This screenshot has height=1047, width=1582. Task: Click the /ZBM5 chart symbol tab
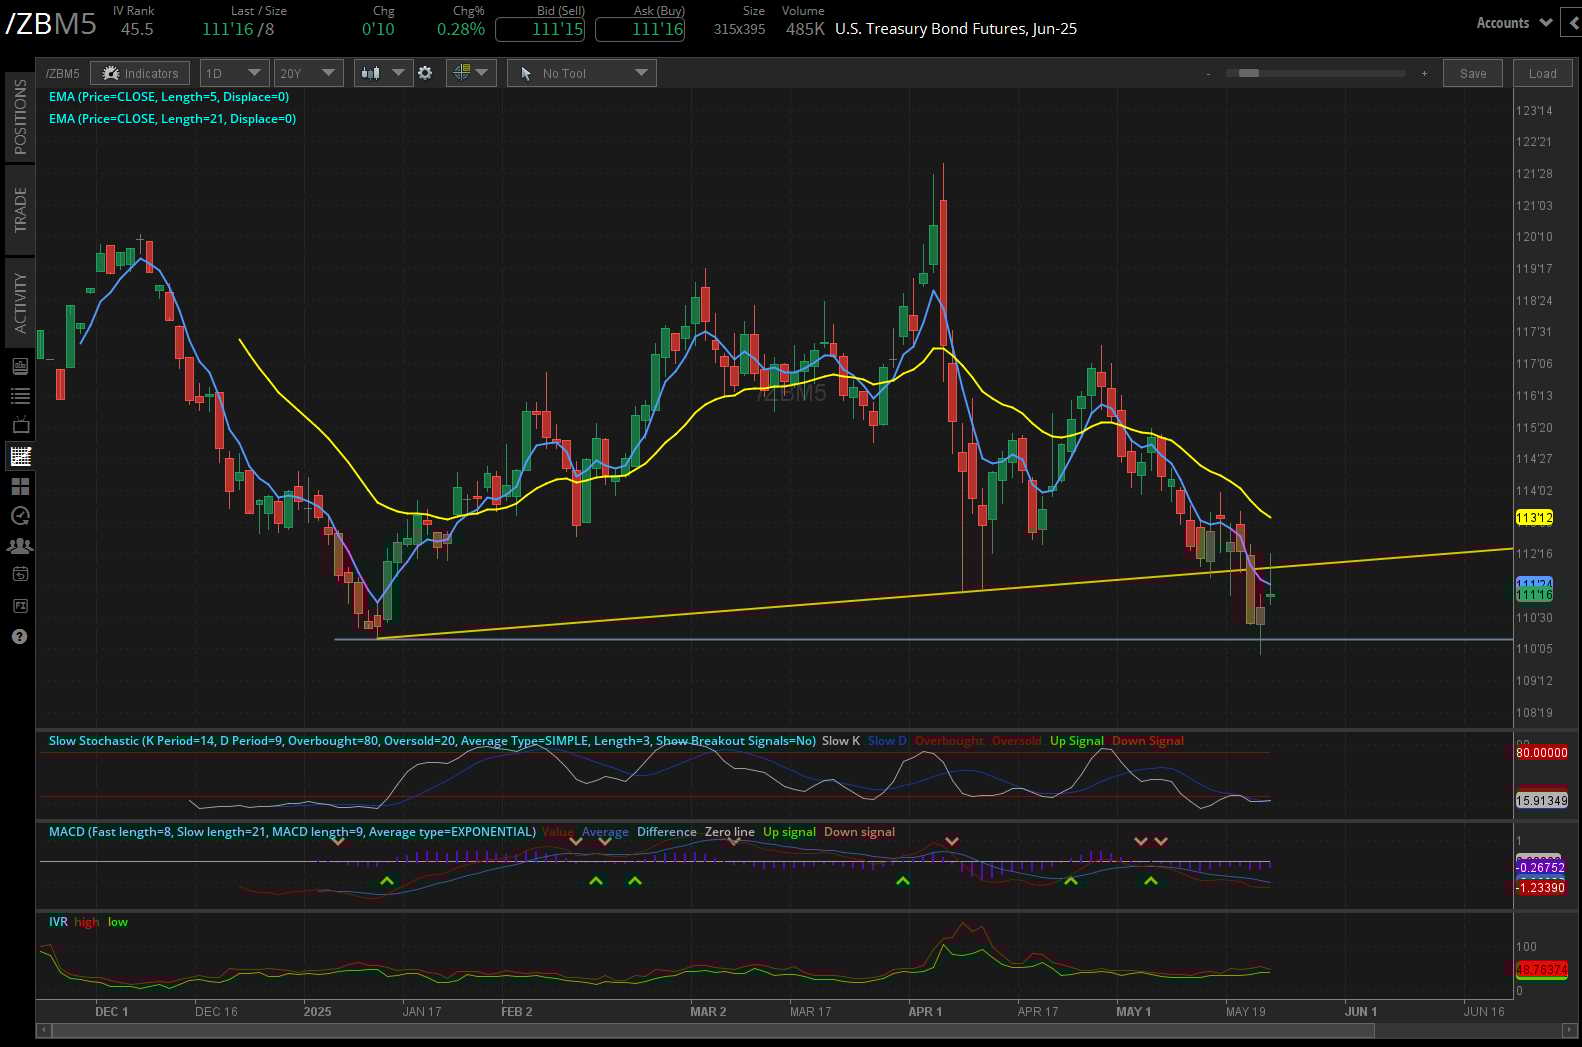(62, 73)
